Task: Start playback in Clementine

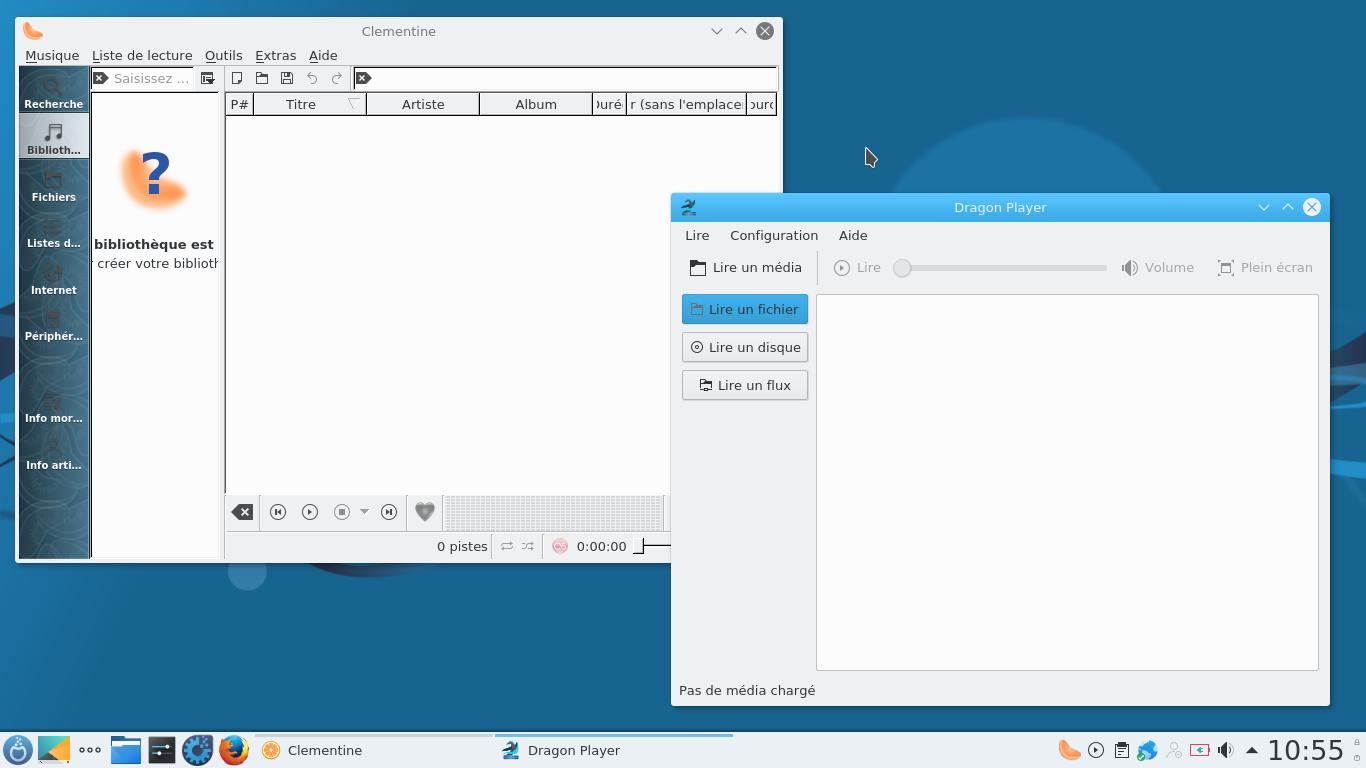Action: (310, 512)
